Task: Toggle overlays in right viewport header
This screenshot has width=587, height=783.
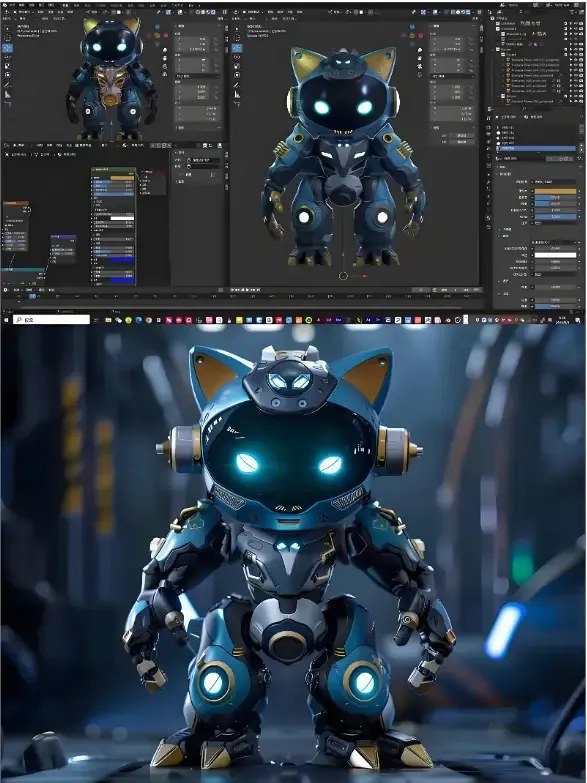Action: click(435, 11)
